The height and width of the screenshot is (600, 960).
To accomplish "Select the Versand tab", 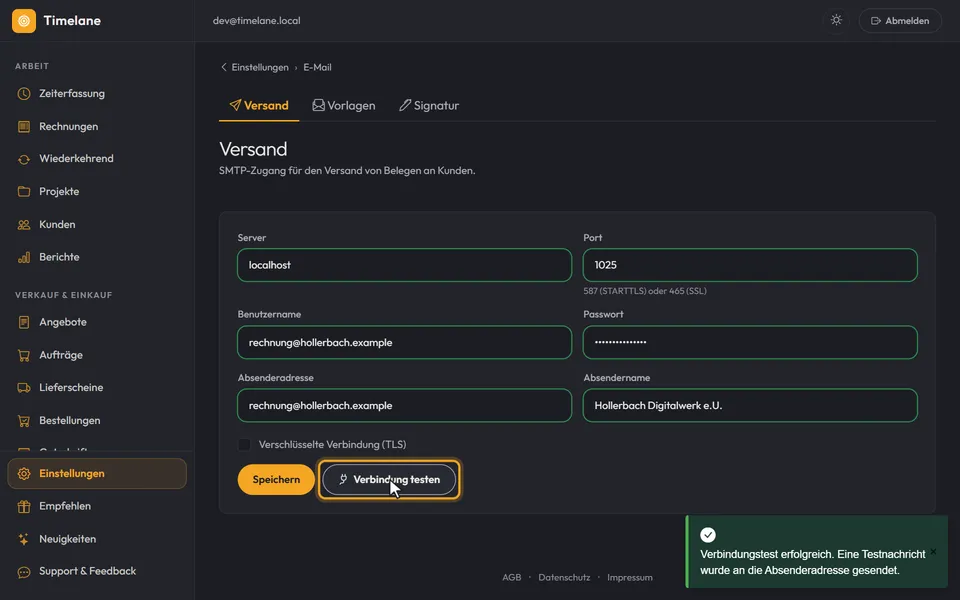I will (259, 105).
